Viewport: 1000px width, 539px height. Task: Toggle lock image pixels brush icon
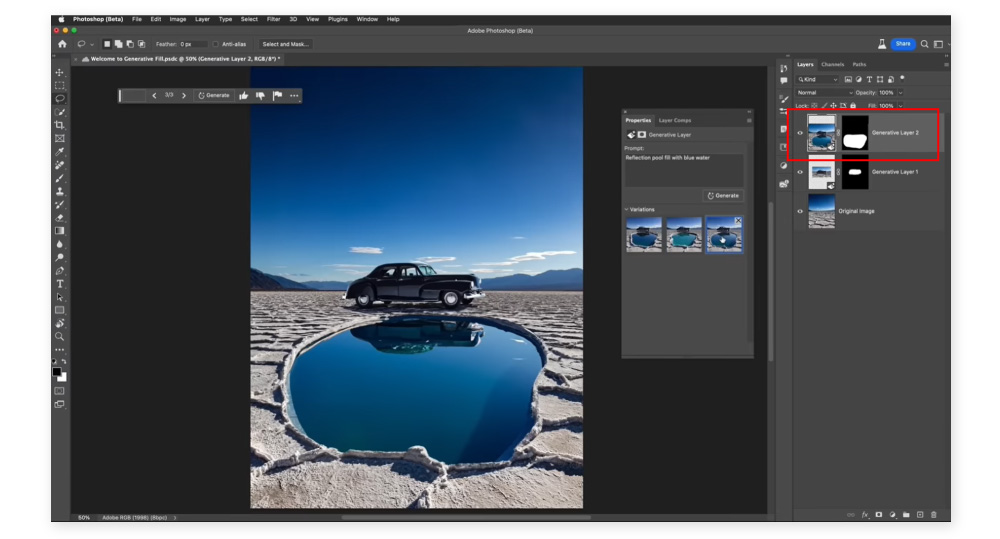824,106
